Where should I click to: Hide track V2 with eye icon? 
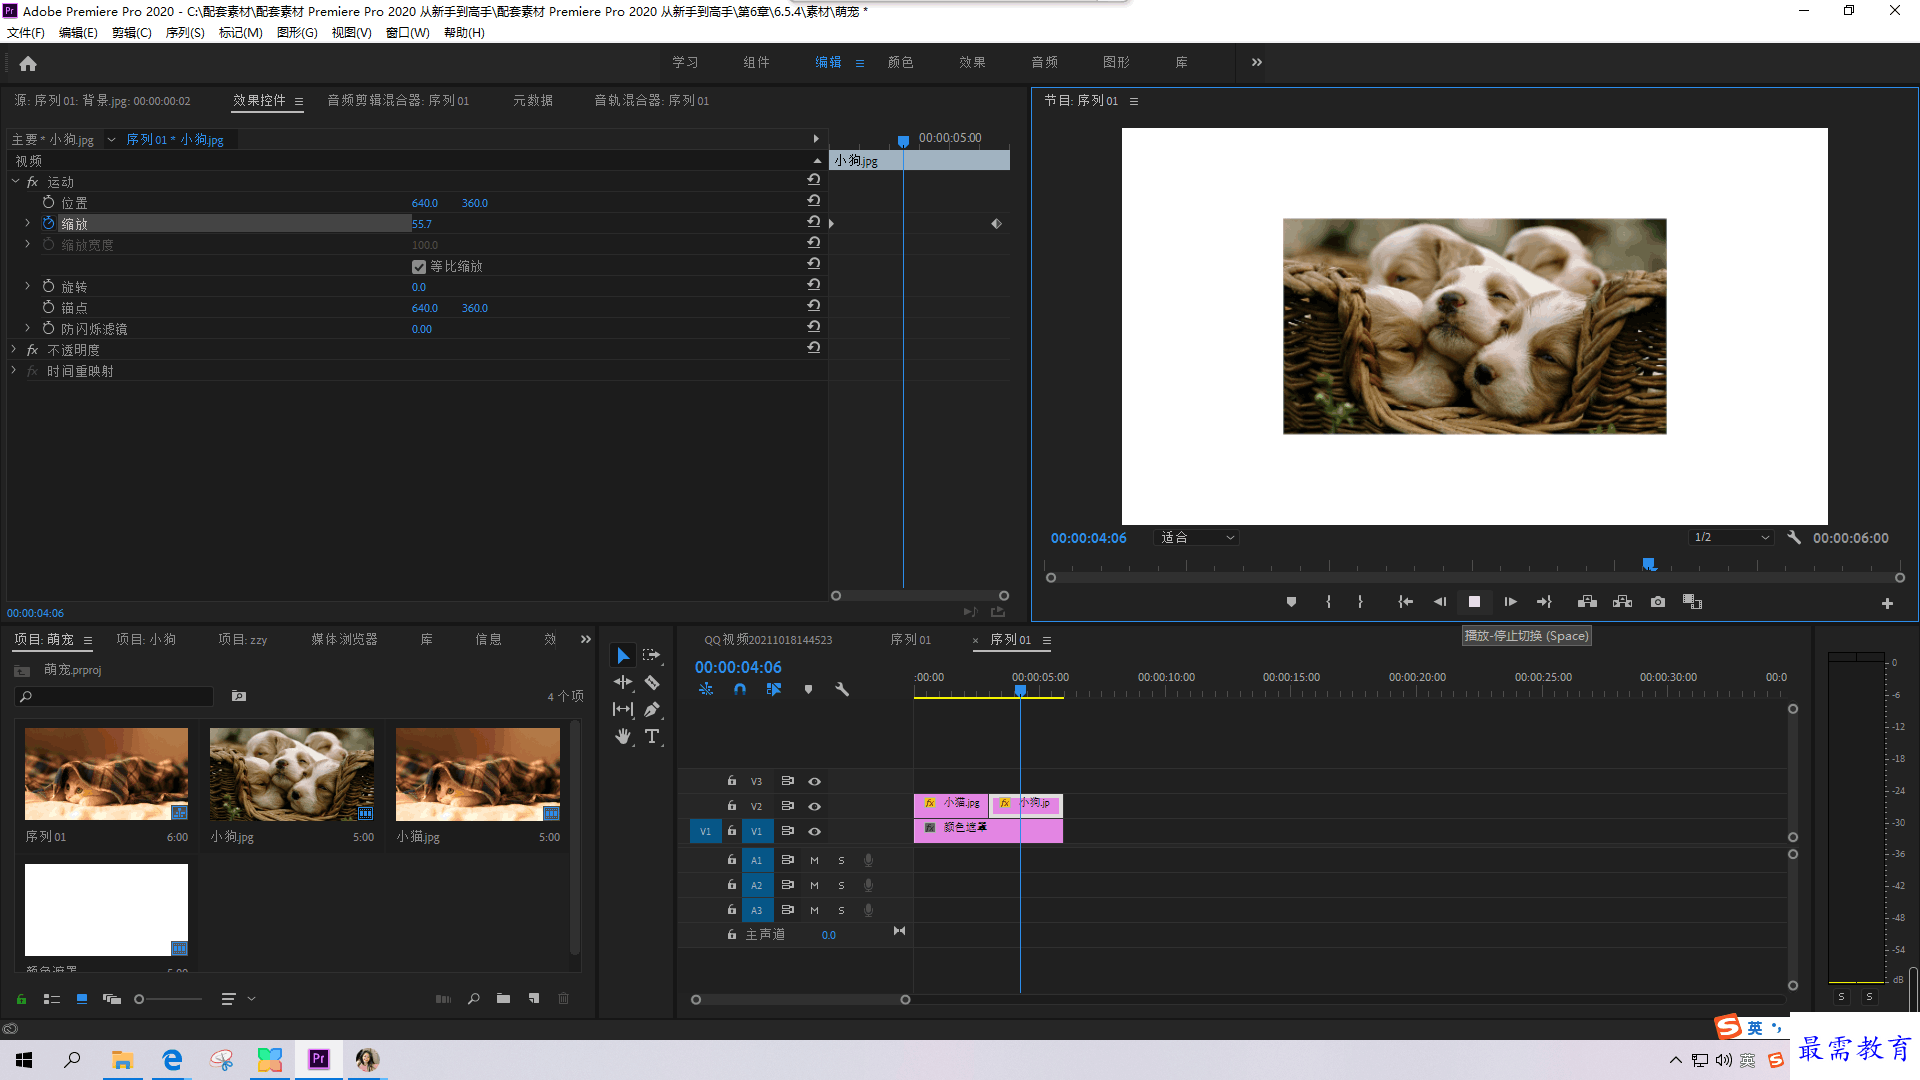[x=814, y=806]
